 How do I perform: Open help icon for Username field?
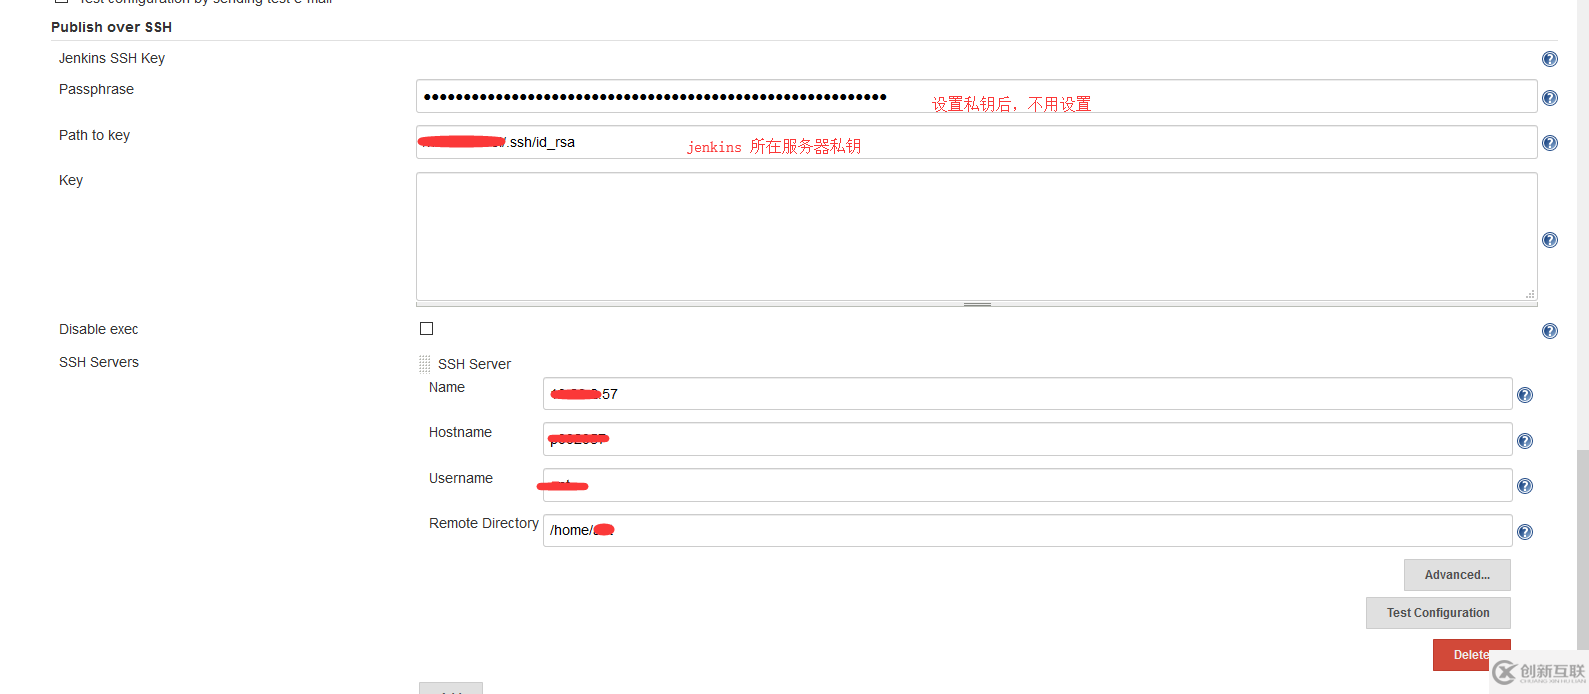point(1524,486)
